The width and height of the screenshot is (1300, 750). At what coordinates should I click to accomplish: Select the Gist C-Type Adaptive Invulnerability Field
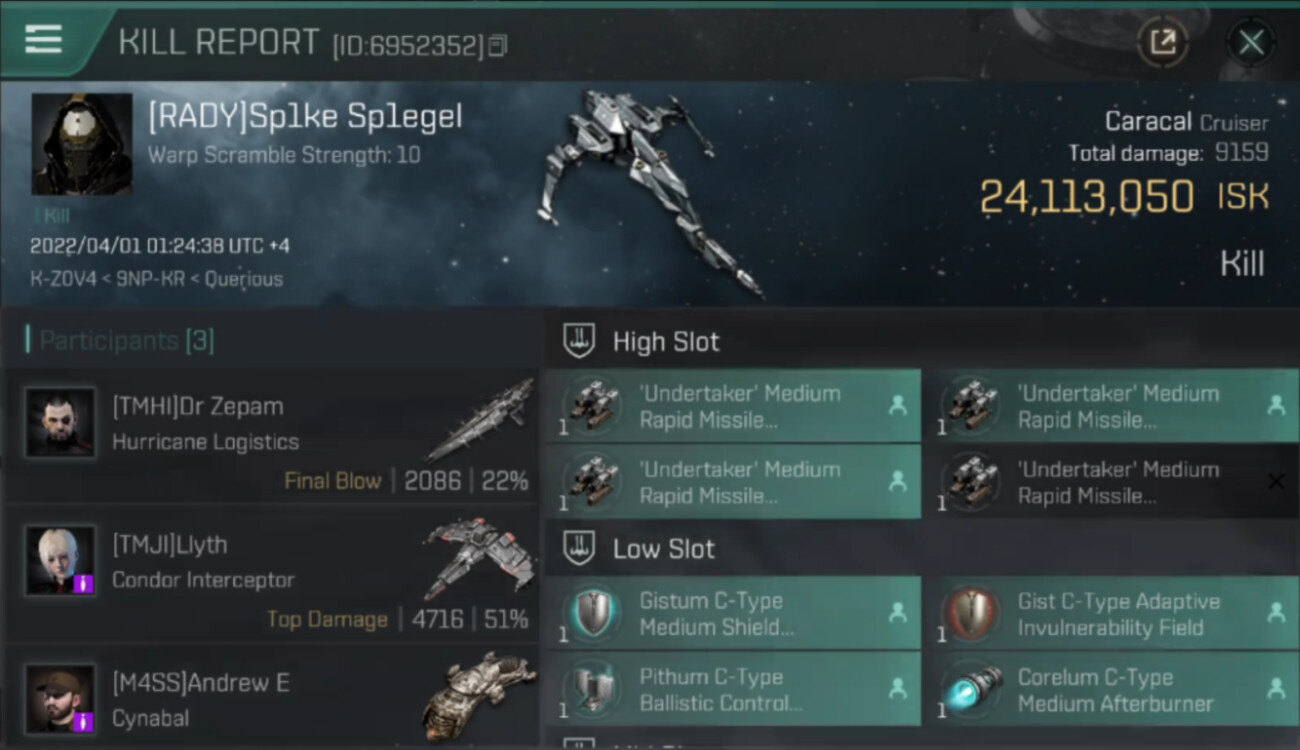(1112, 613)
